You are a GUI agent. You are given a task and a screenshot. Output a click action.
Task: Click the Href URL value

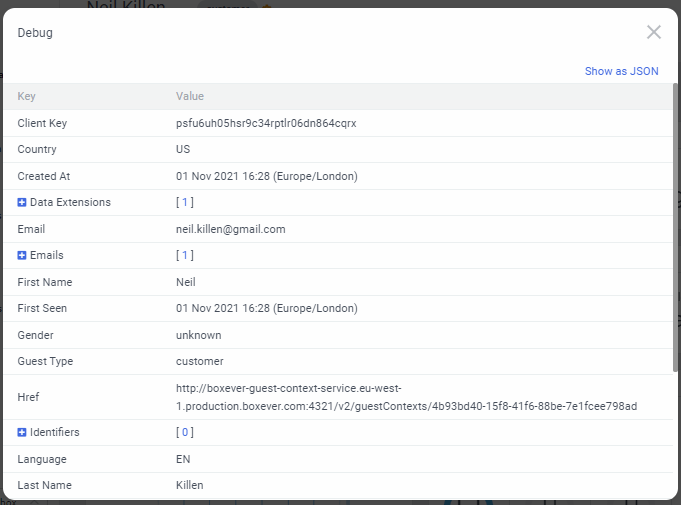point(406,397)
